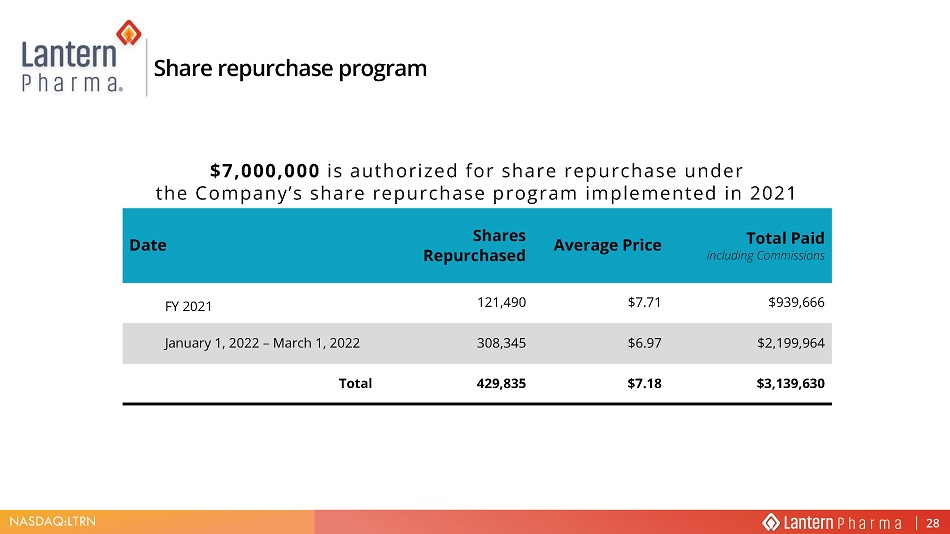This screenshot has height=534, width=950.
Task: Select the Lantern Pharma wordmark at top left
Action: 71,65
